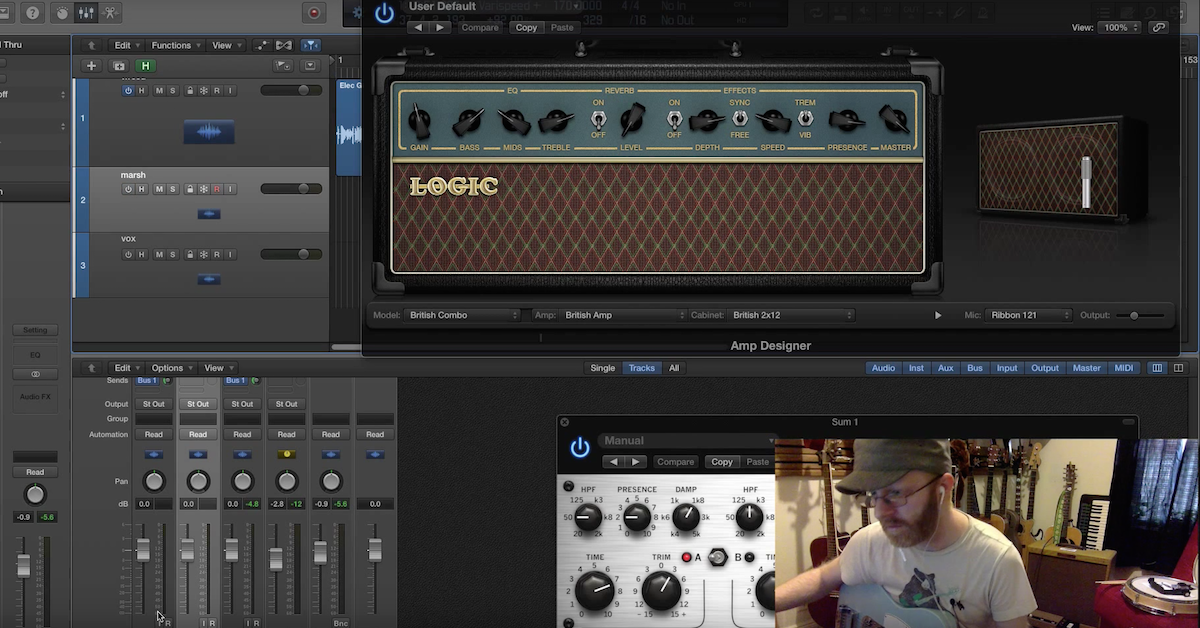Select the vox track header name
Screen dimensions: 1200x628
[128, 239]
